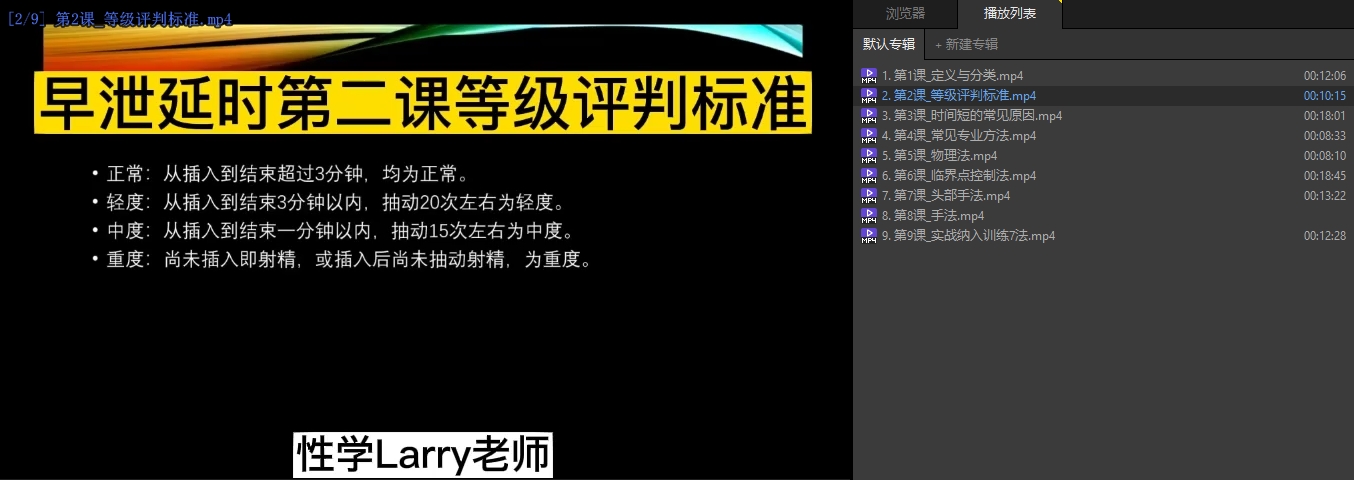Open the 播放列表 tab

click(1009, 13)
